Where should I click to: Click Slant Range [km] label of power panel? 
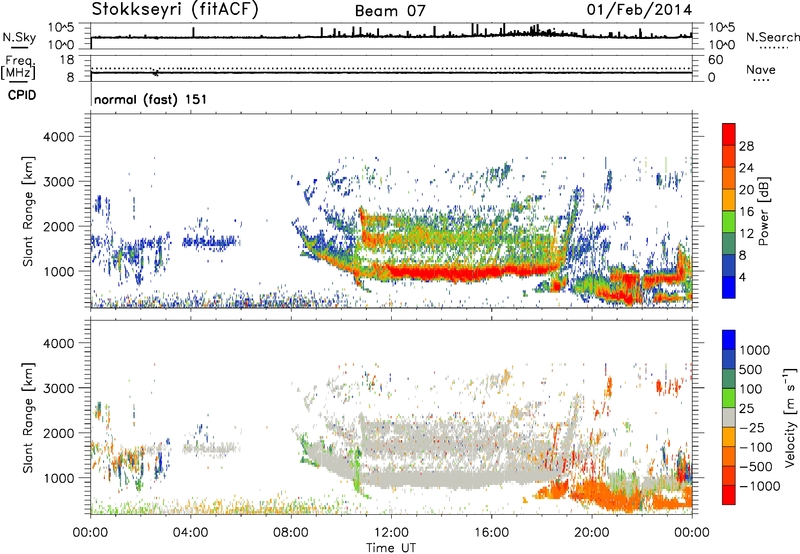click(28, 211)
